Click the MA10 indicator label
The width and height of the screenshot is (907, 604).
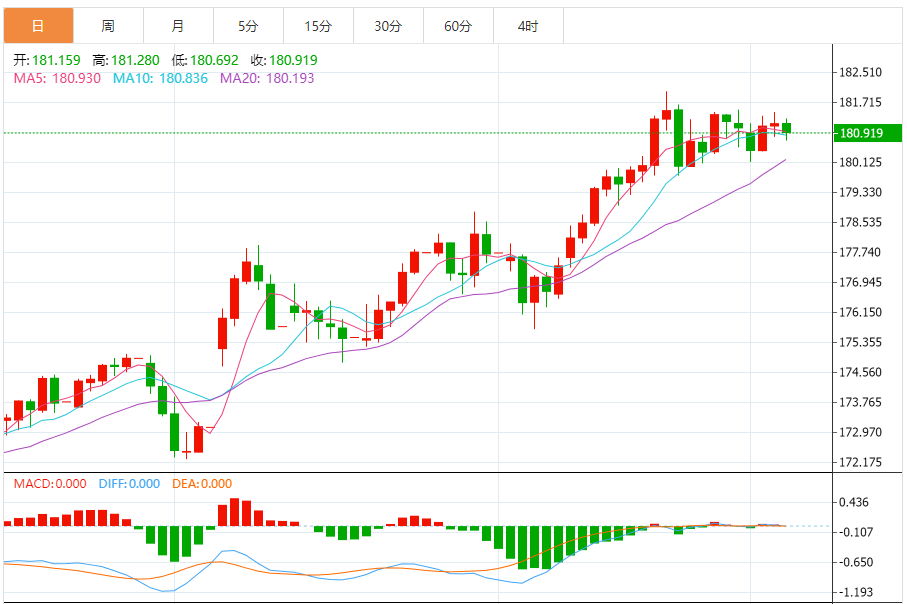(x=160, y=78)
